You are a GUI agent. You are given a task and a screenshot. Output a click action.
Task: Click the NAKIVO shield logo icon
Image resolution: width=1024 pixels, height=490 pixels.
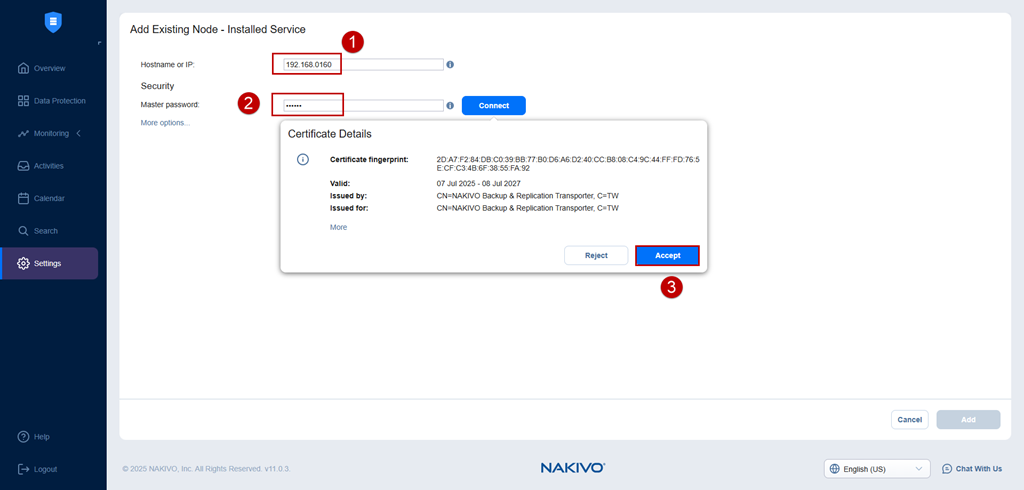tap(53, 22)
